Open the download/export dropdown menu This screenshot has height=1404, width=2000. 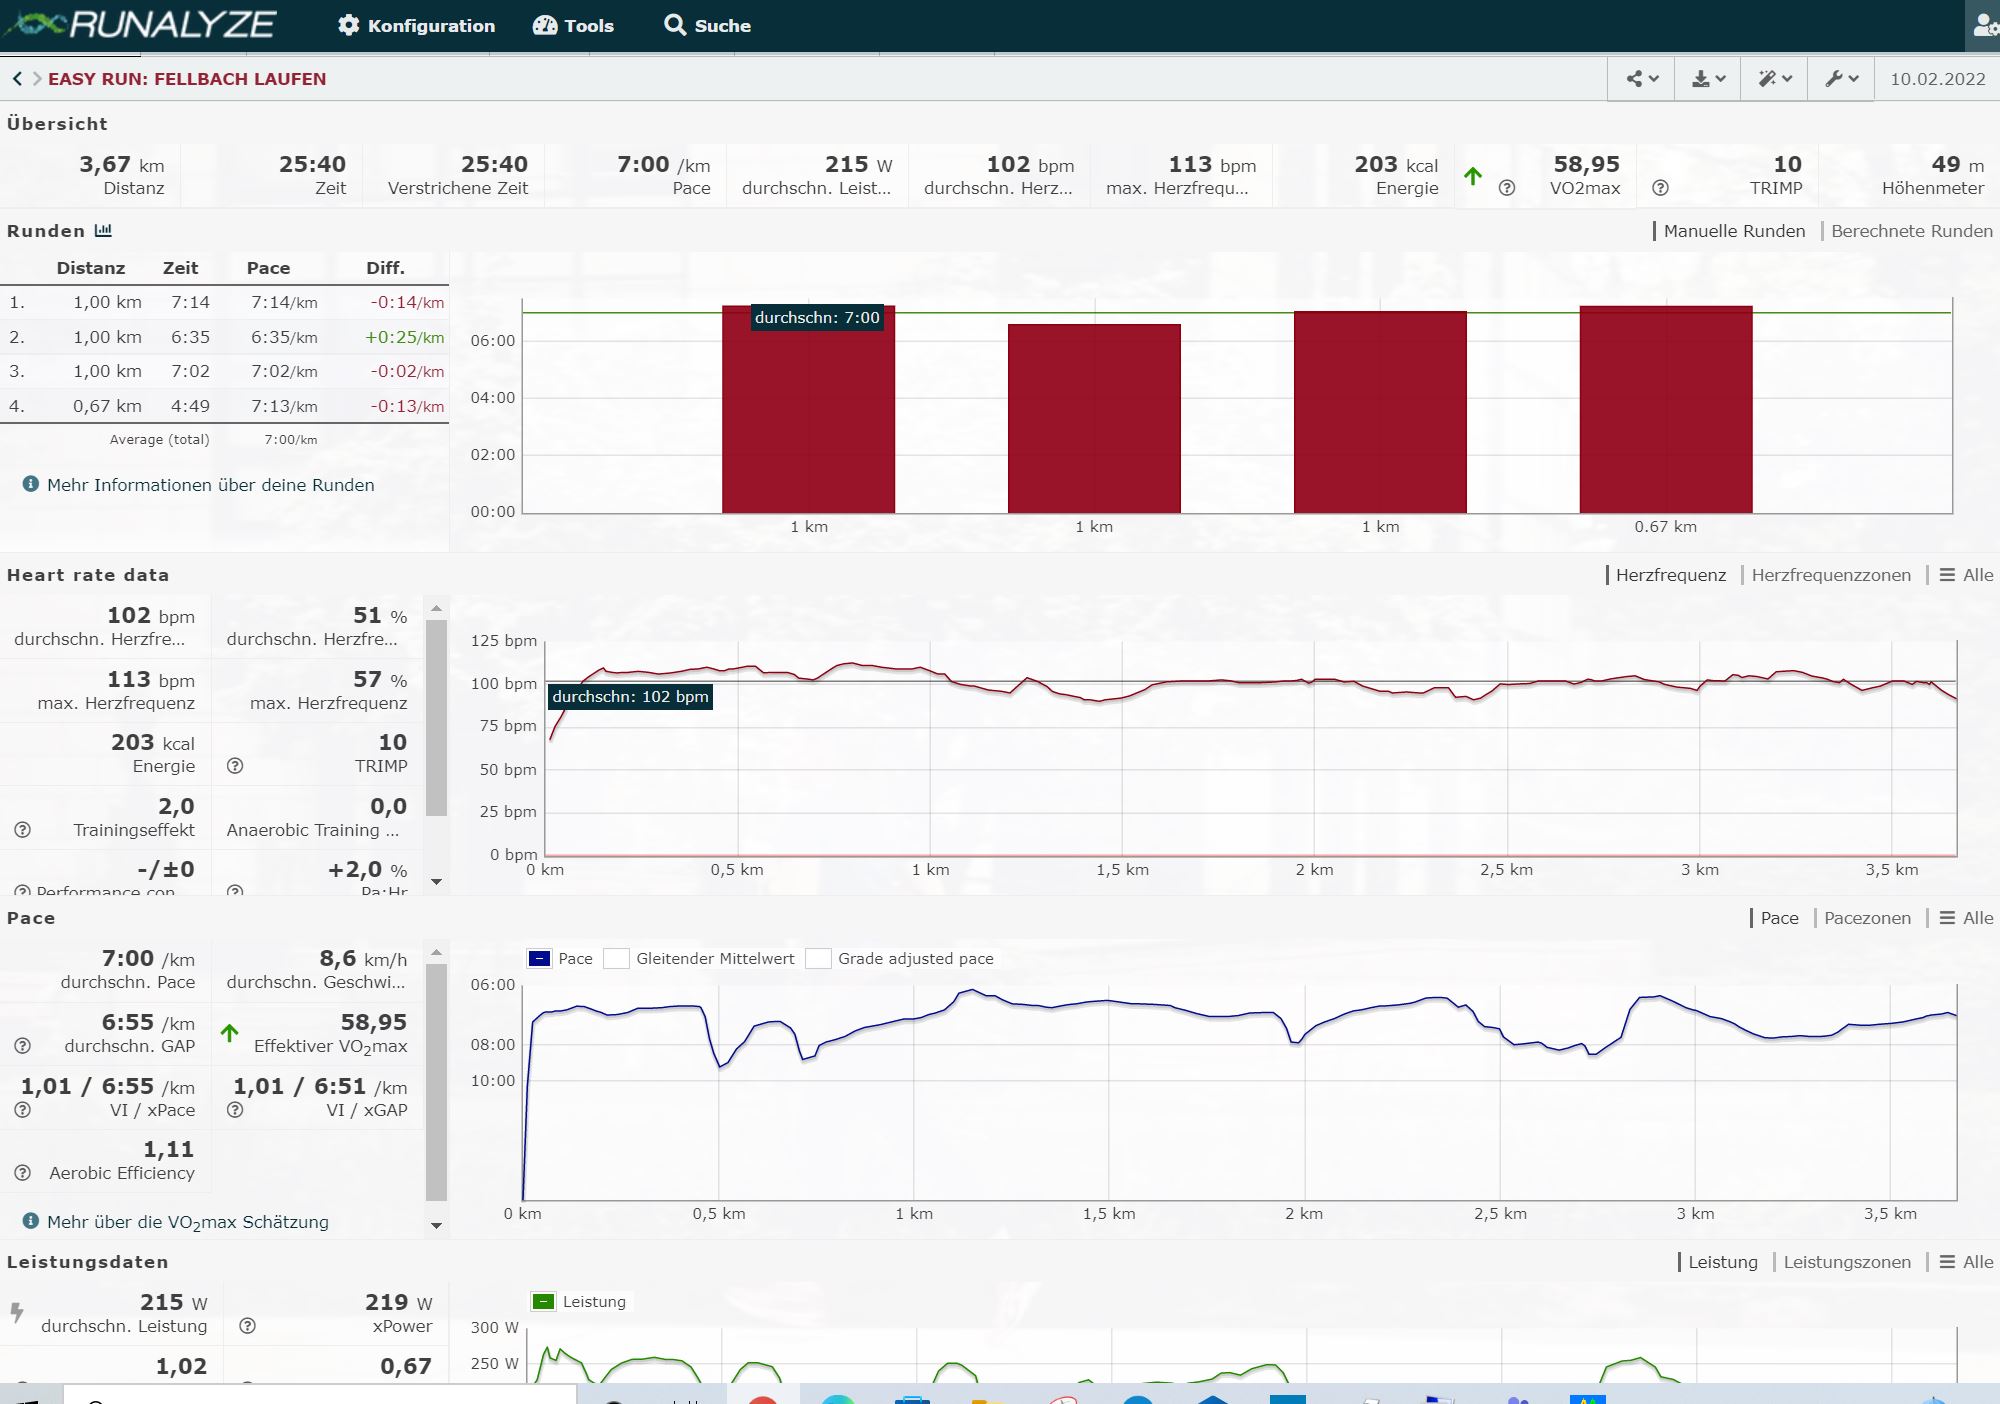[1708, 79]
